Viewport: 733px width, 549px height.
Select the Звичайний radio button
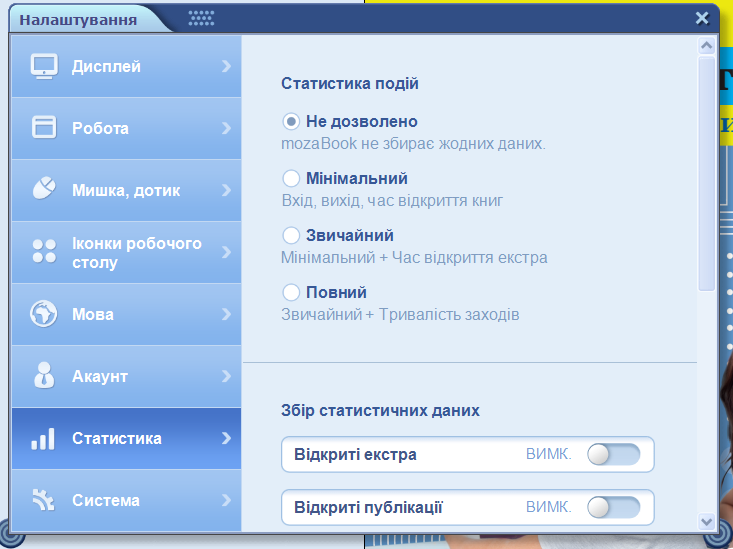click(x=291, y=235)
